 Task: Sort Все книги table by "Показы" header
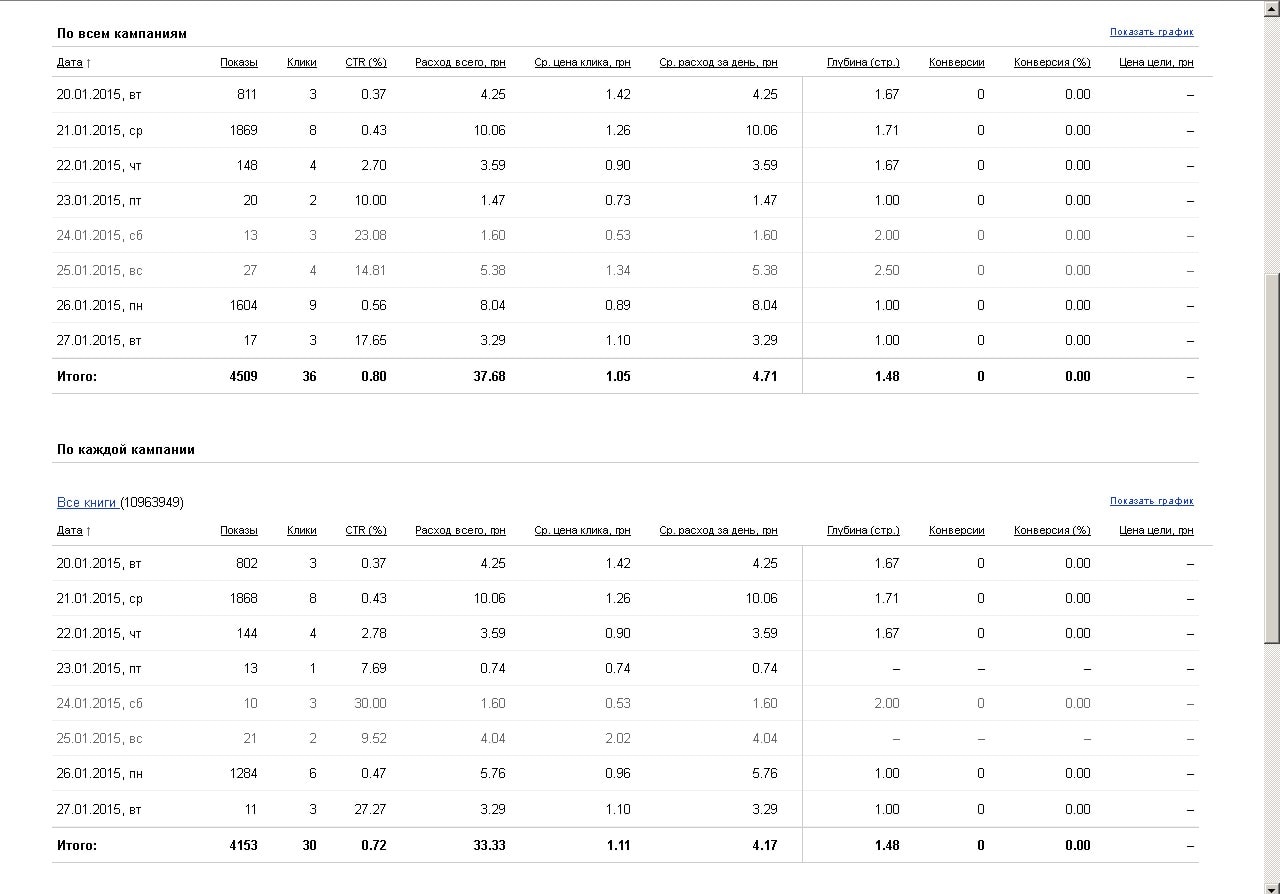(238, 530)
